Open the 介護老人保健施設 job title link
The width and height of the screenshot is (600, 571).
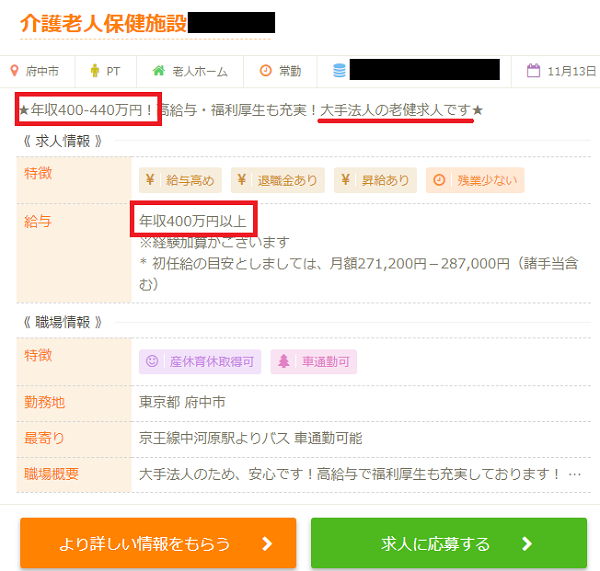click(x=103, y=23)
